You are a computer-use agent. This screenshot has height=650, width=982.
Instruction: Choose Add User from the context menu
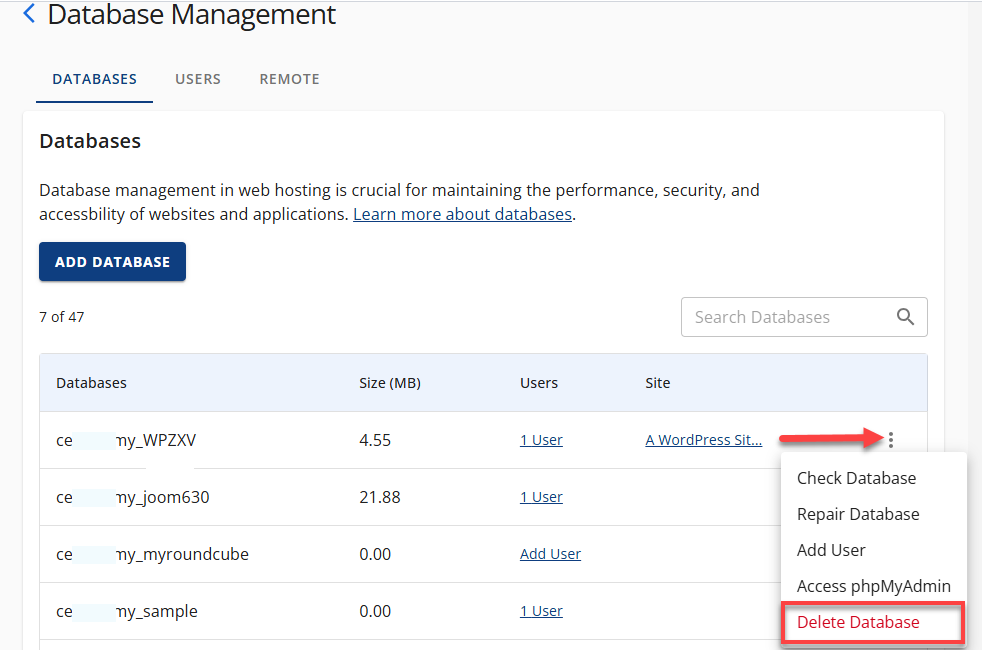pos(831,549)
